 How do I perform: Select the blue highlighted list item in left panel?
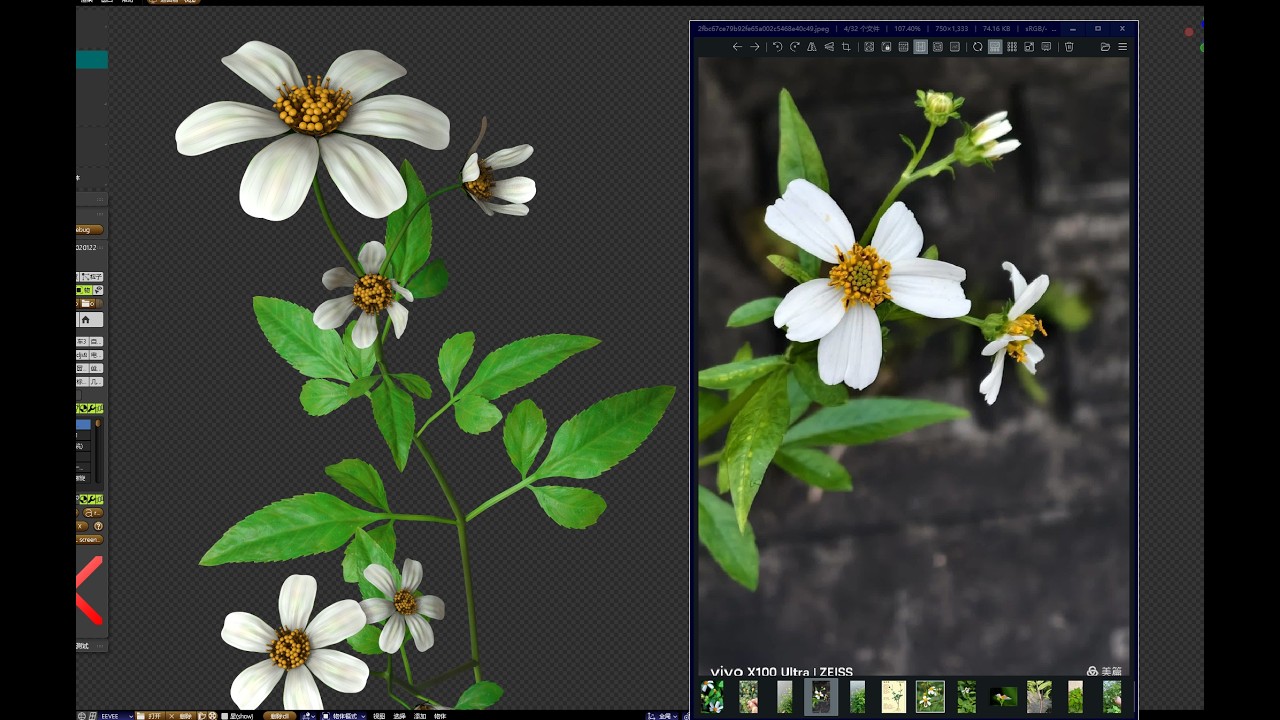[x=84, y=425]
